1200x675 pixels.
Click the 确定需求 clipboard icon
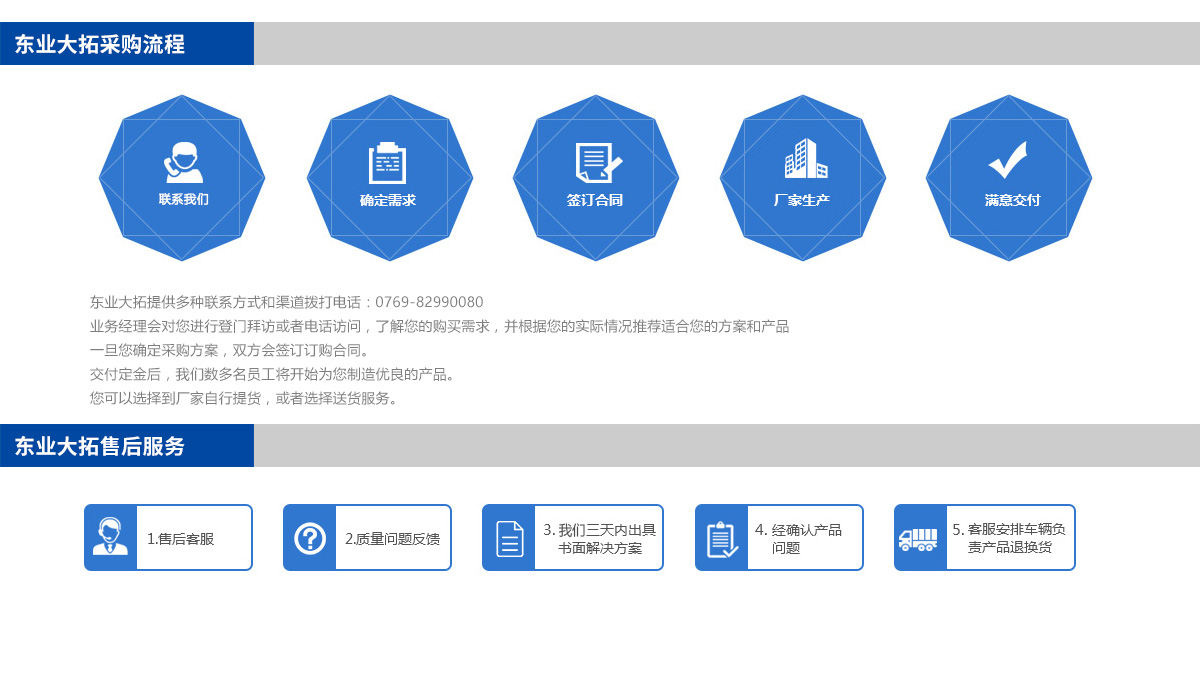(388, 163)
